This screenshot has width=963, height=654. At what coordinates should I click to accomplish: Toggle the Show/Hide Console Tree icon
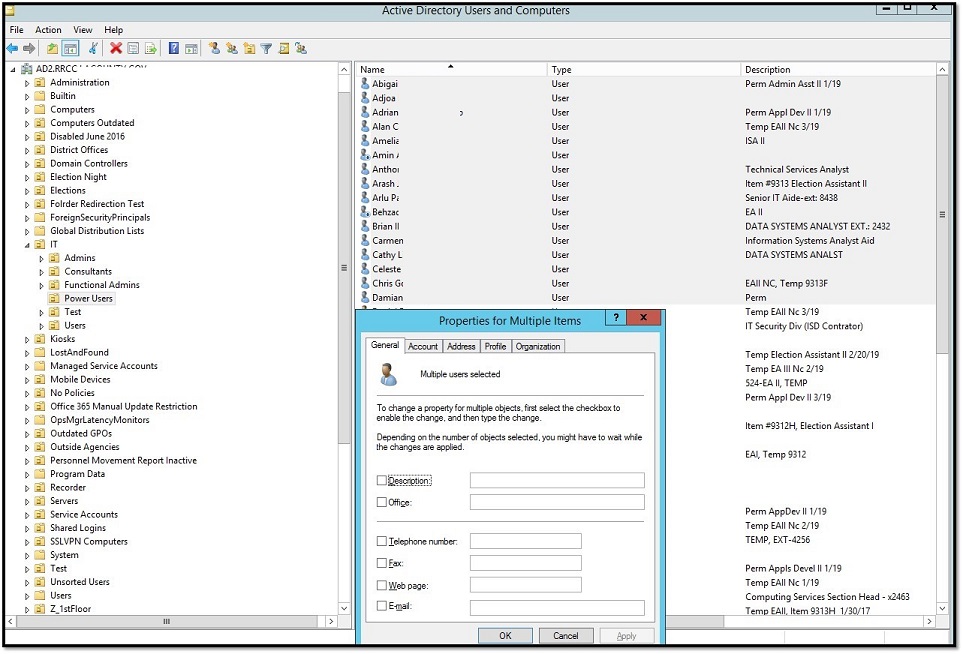(71, 49)
